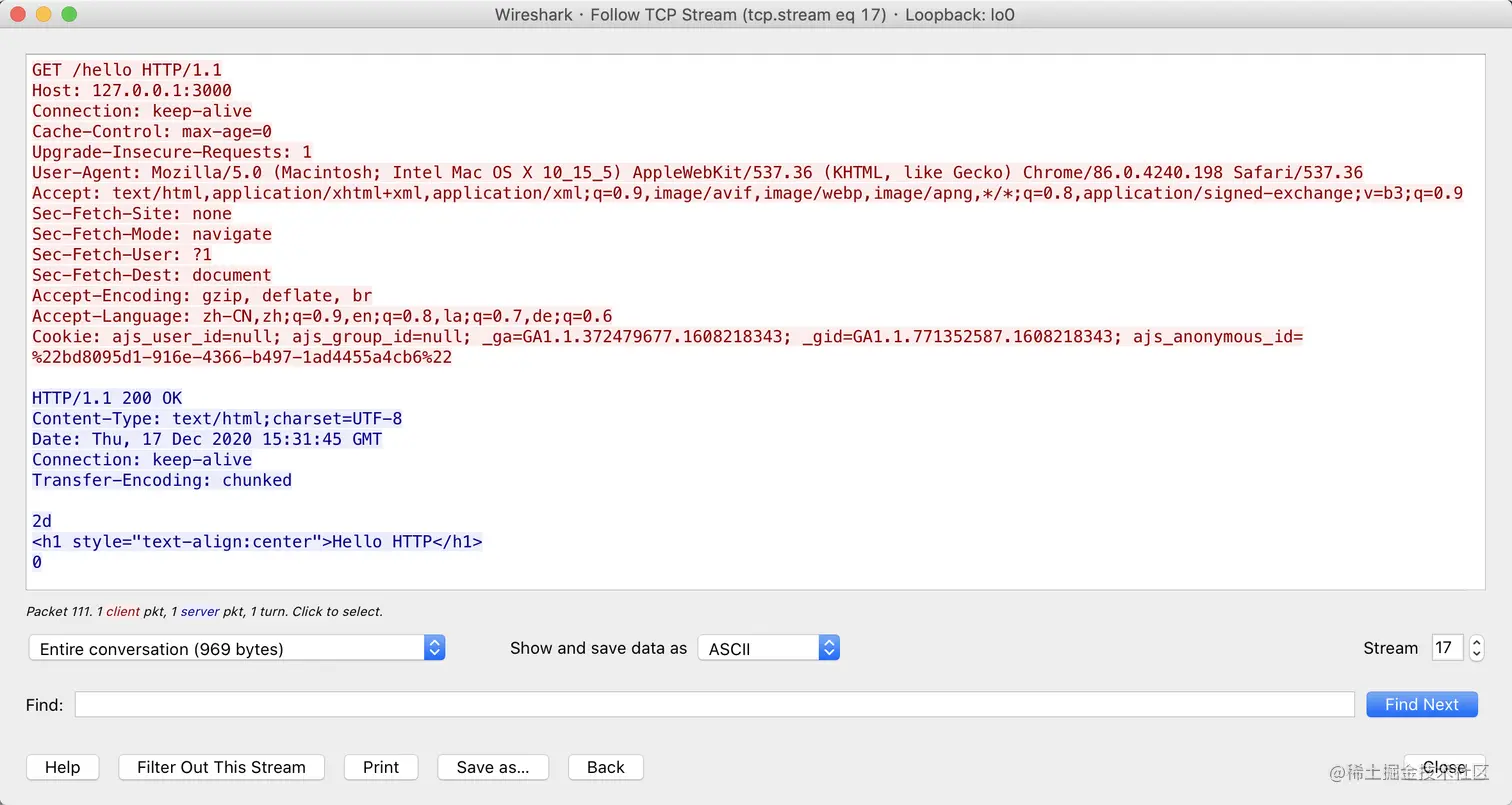Click the Accept-Language header line

322,316
